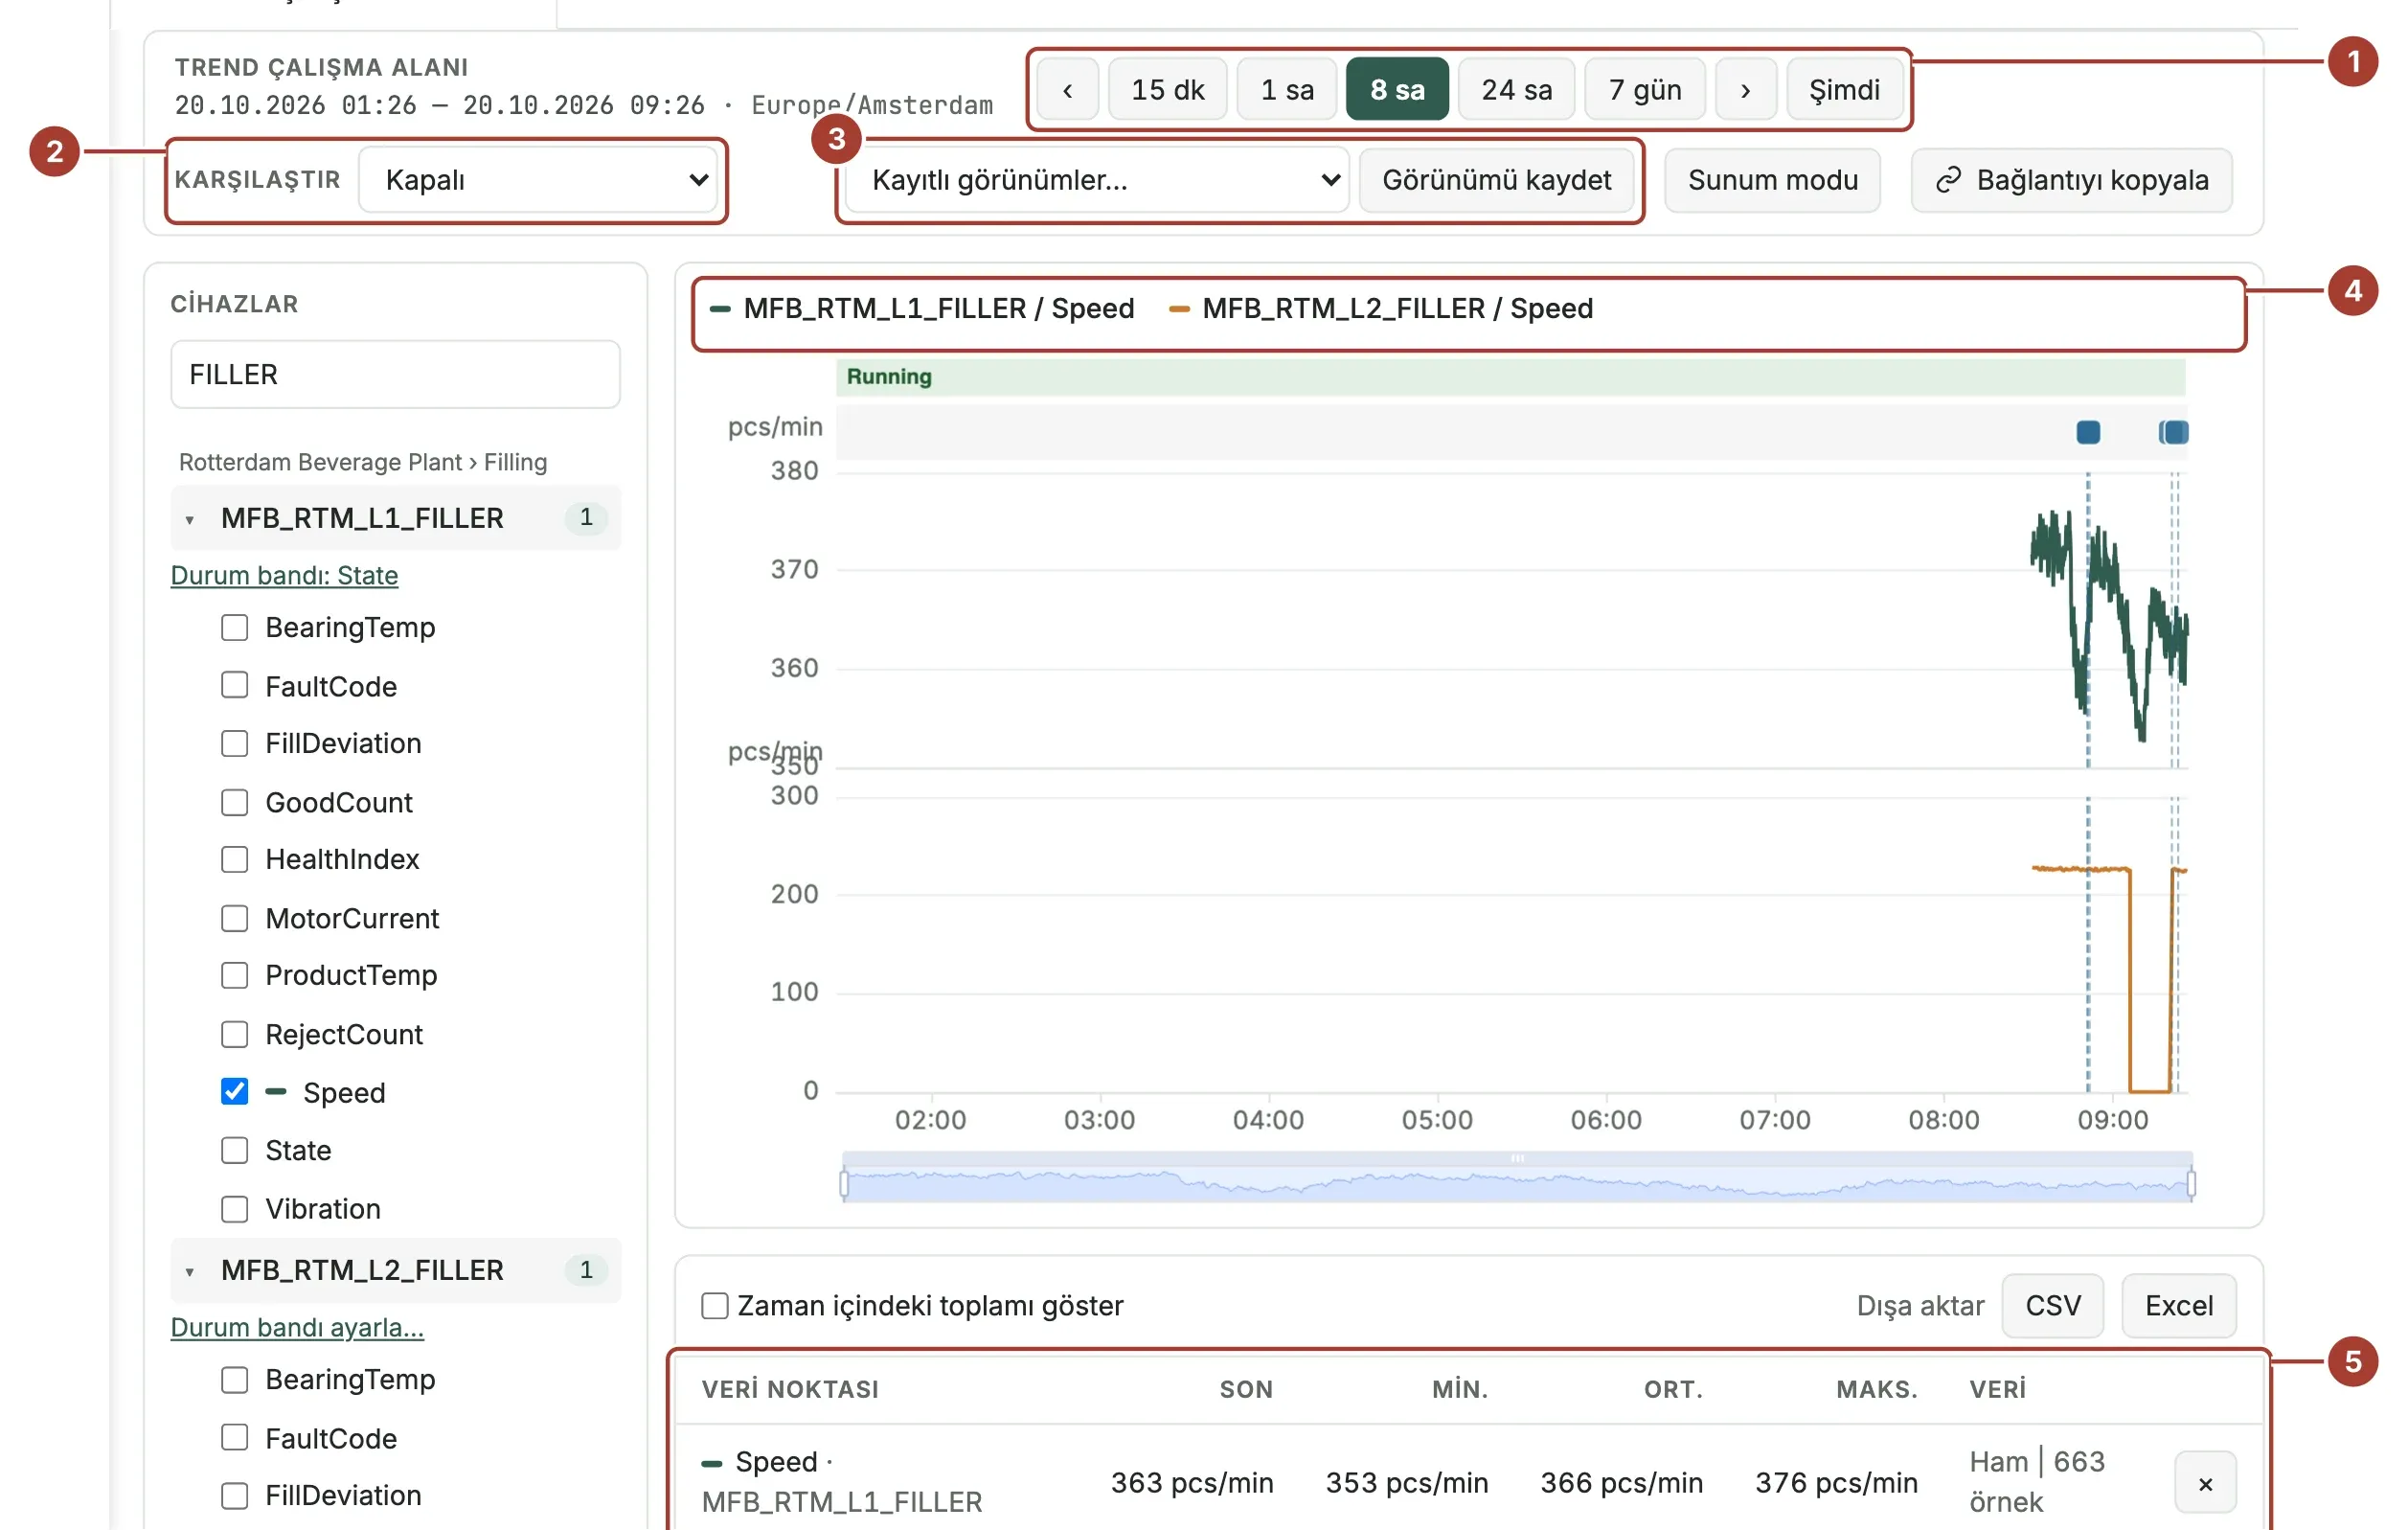Screen dimensions: 2408x1530
Task: Go to the previous time range arrow
Action: click(1067, 90)
